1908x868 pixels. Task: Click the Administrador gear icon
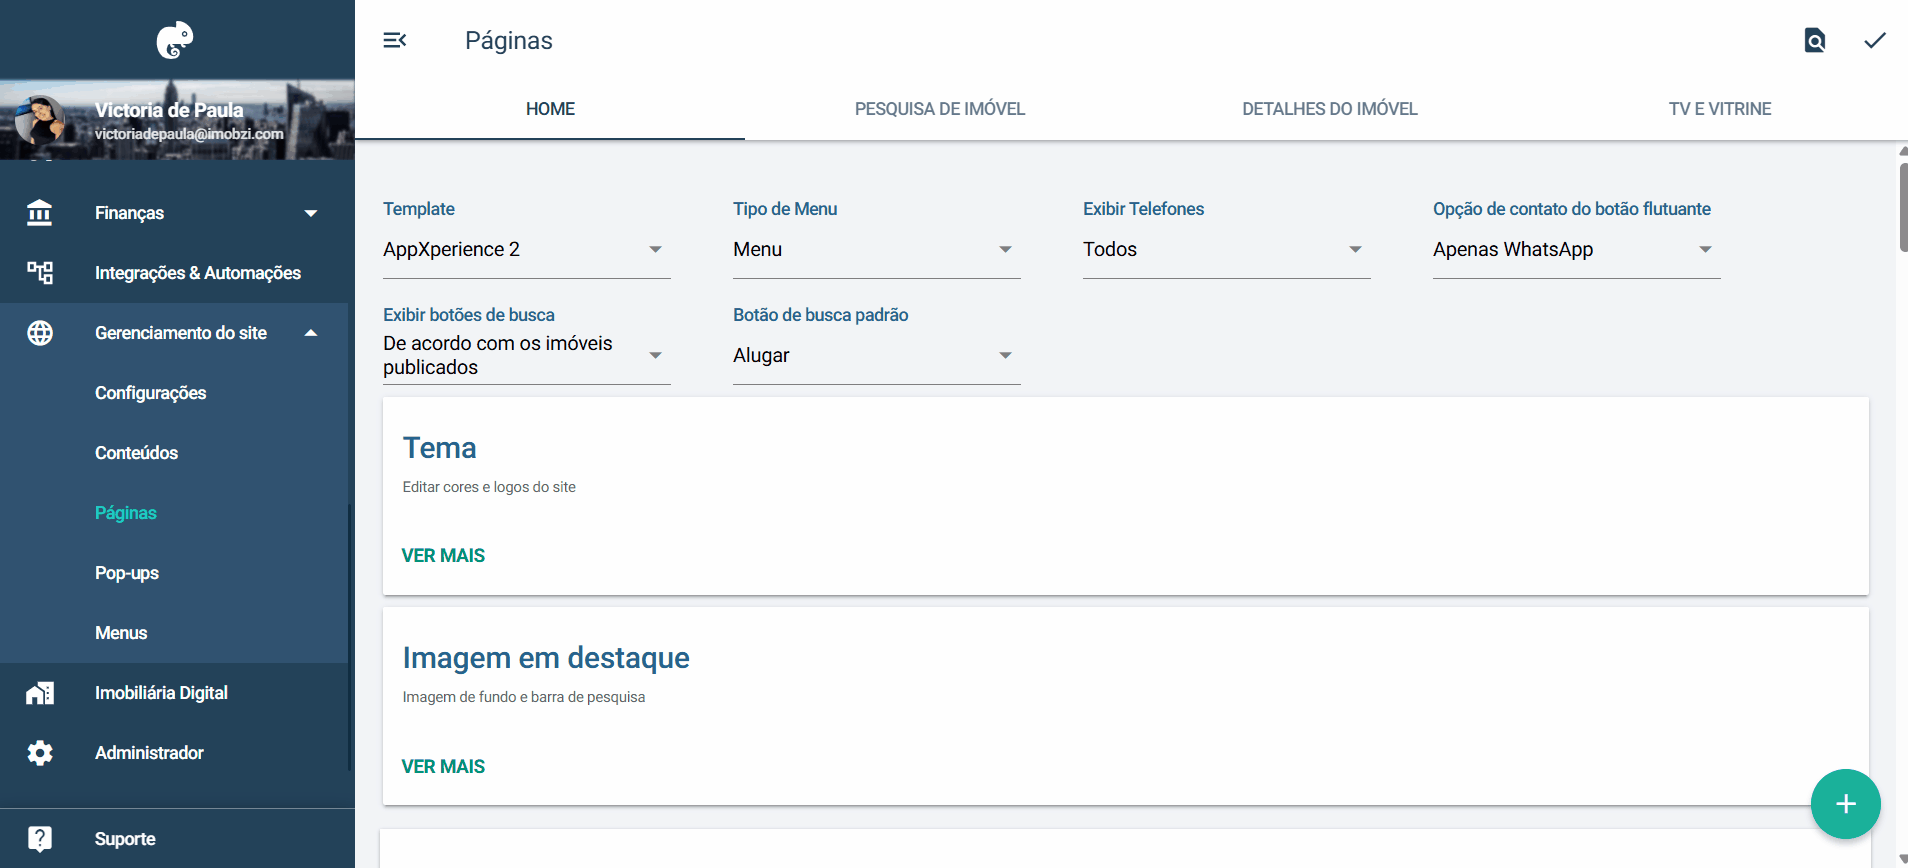coord(40,753)
